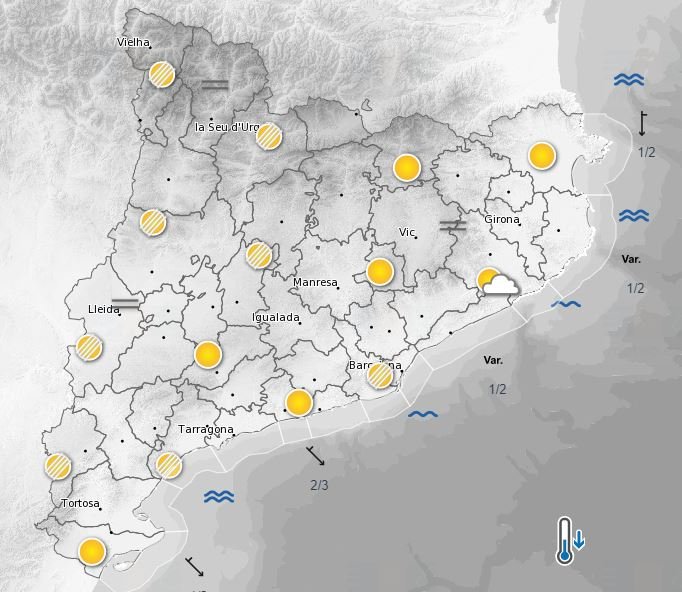Image resolution: width=682 pixels, height=592 pixels.
Task: Click the triple-wave sea icon east of Girona
Action: (x=634, y=216)
